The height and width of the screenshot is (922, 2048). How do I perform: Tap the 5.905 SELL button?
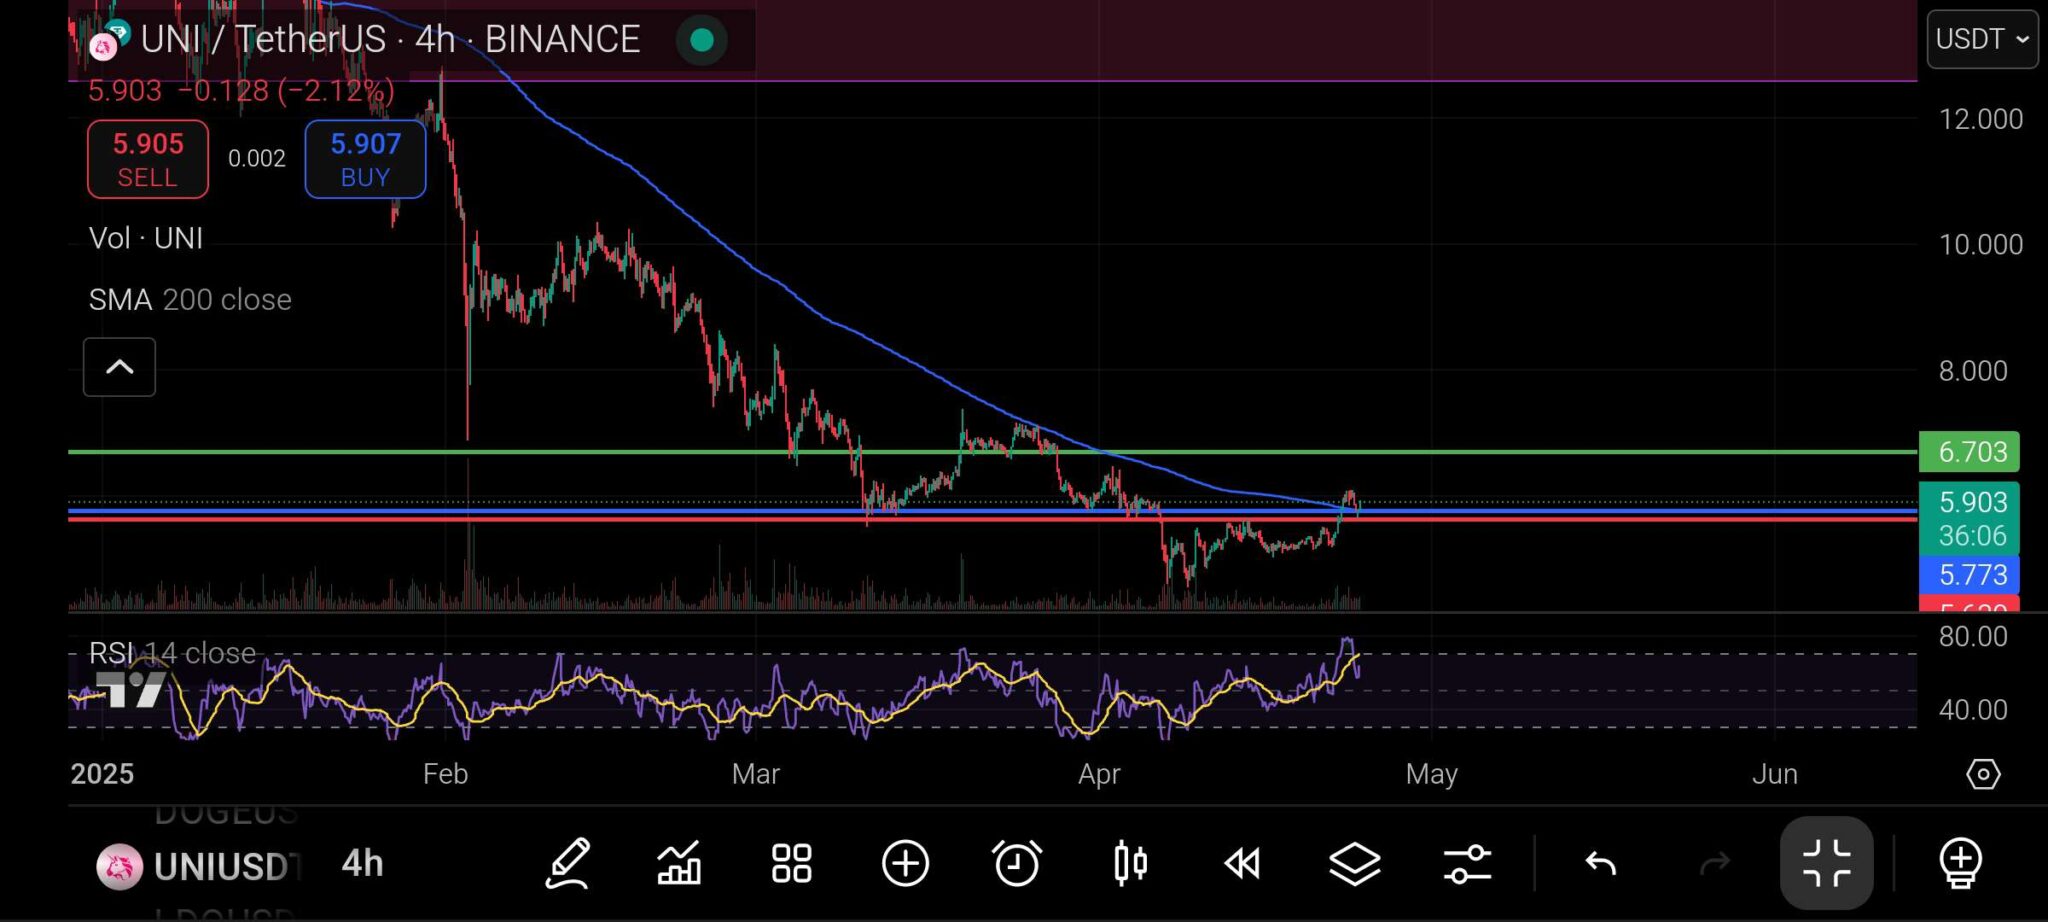pyautogui.click(x=148, y=159)
